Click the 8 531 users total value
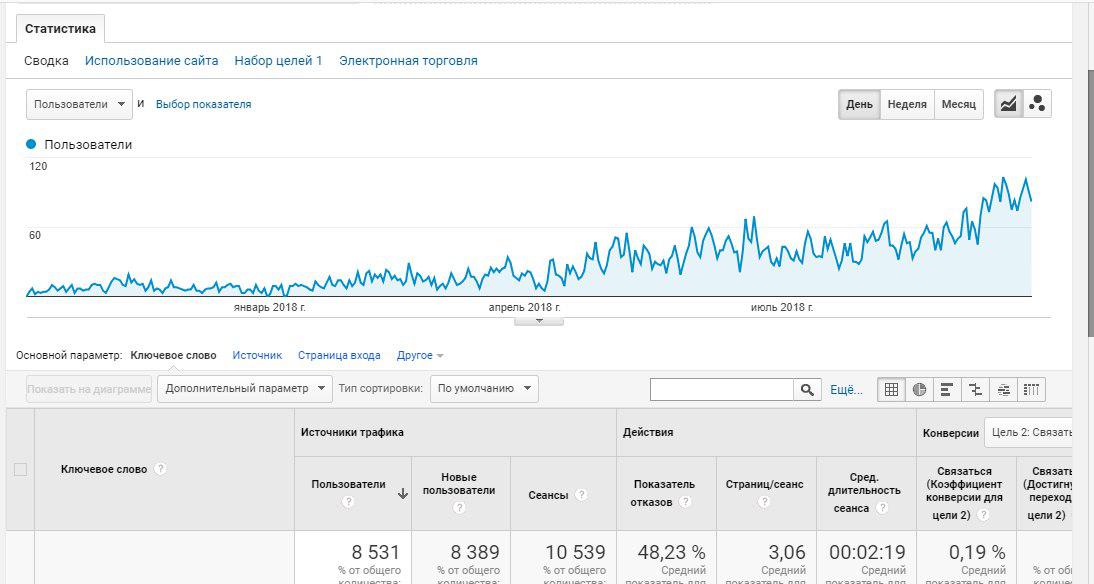Screen dimensions: 1094x584 pos(375,553)
